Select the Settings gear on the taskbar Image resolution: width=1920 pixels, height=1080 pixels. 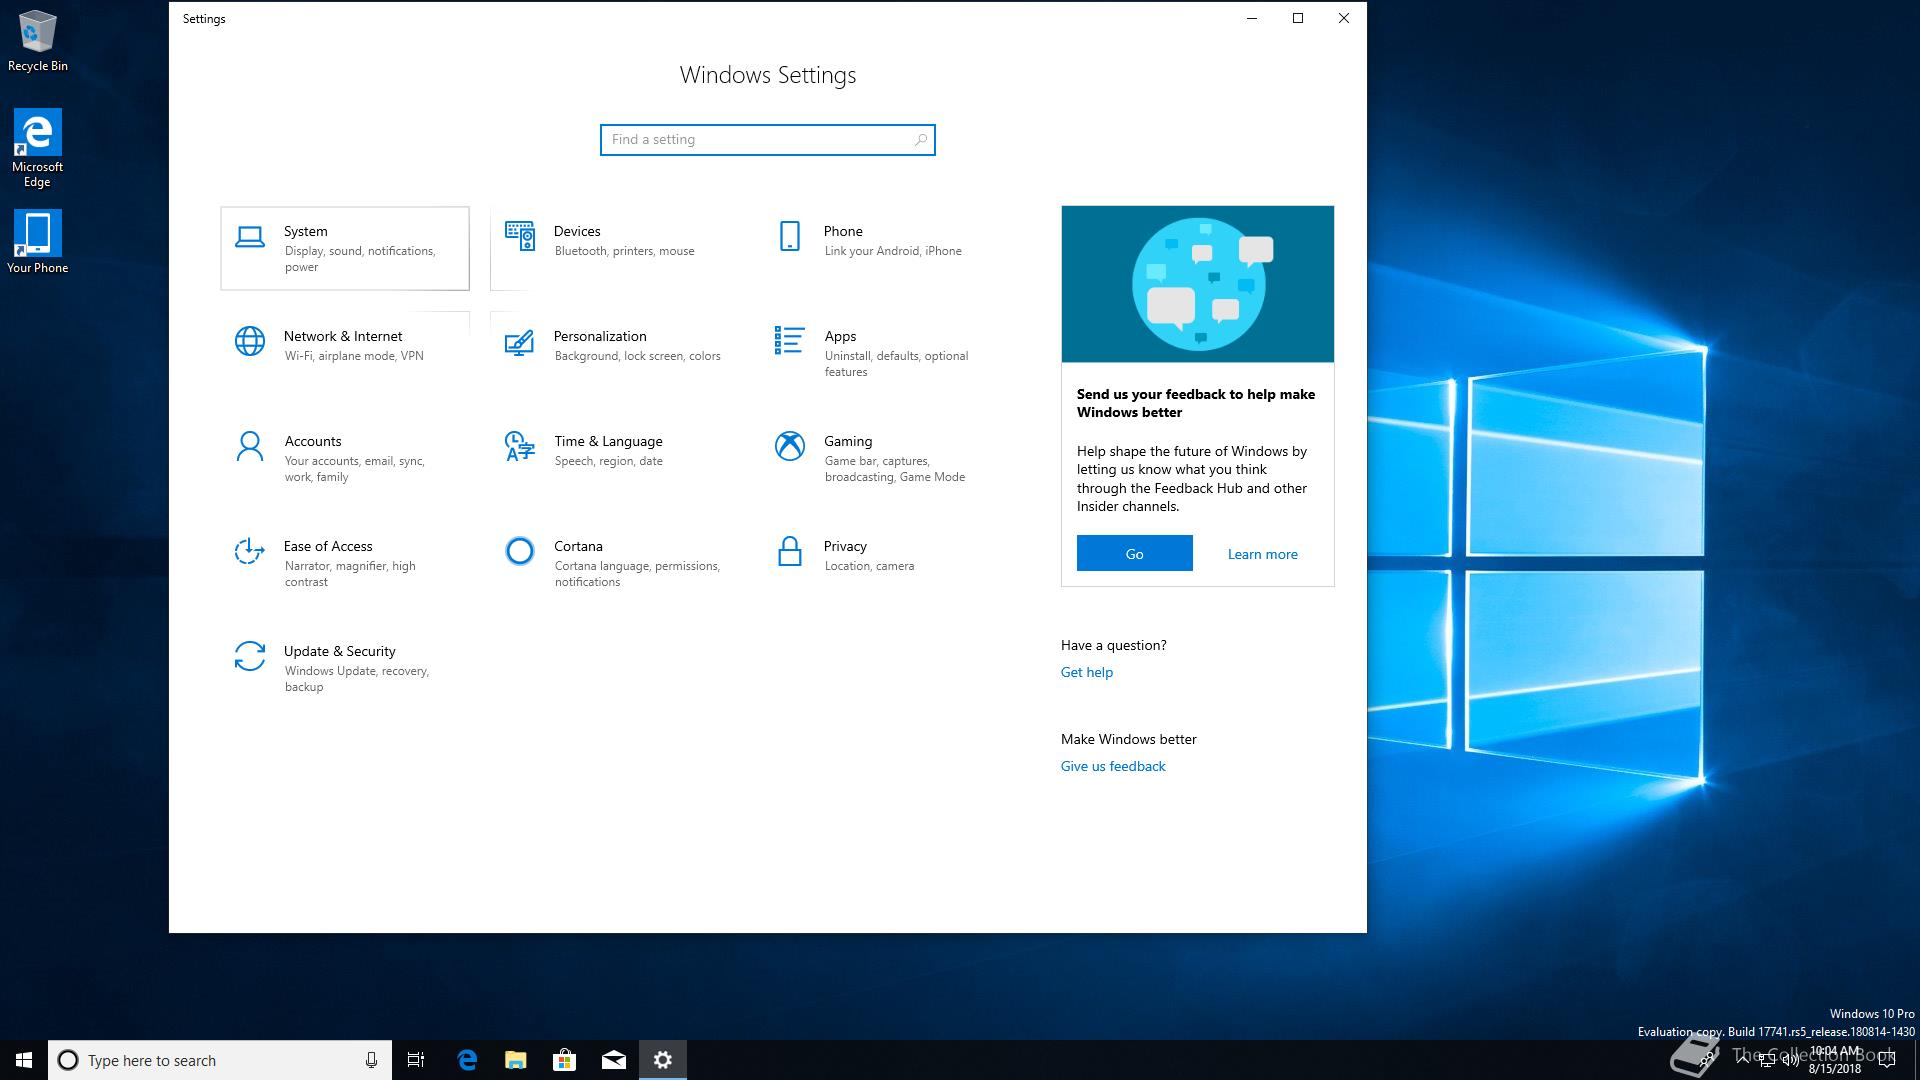(x=663, y=1060)
